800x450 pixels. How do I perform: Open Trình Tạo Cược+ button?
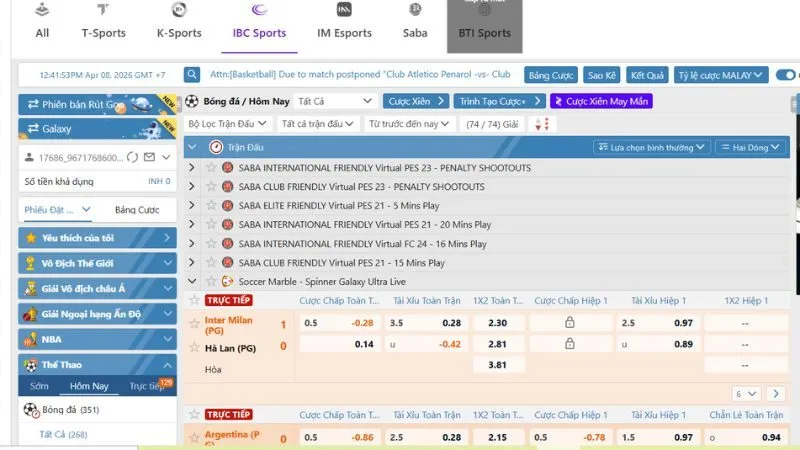click(499, 101)
